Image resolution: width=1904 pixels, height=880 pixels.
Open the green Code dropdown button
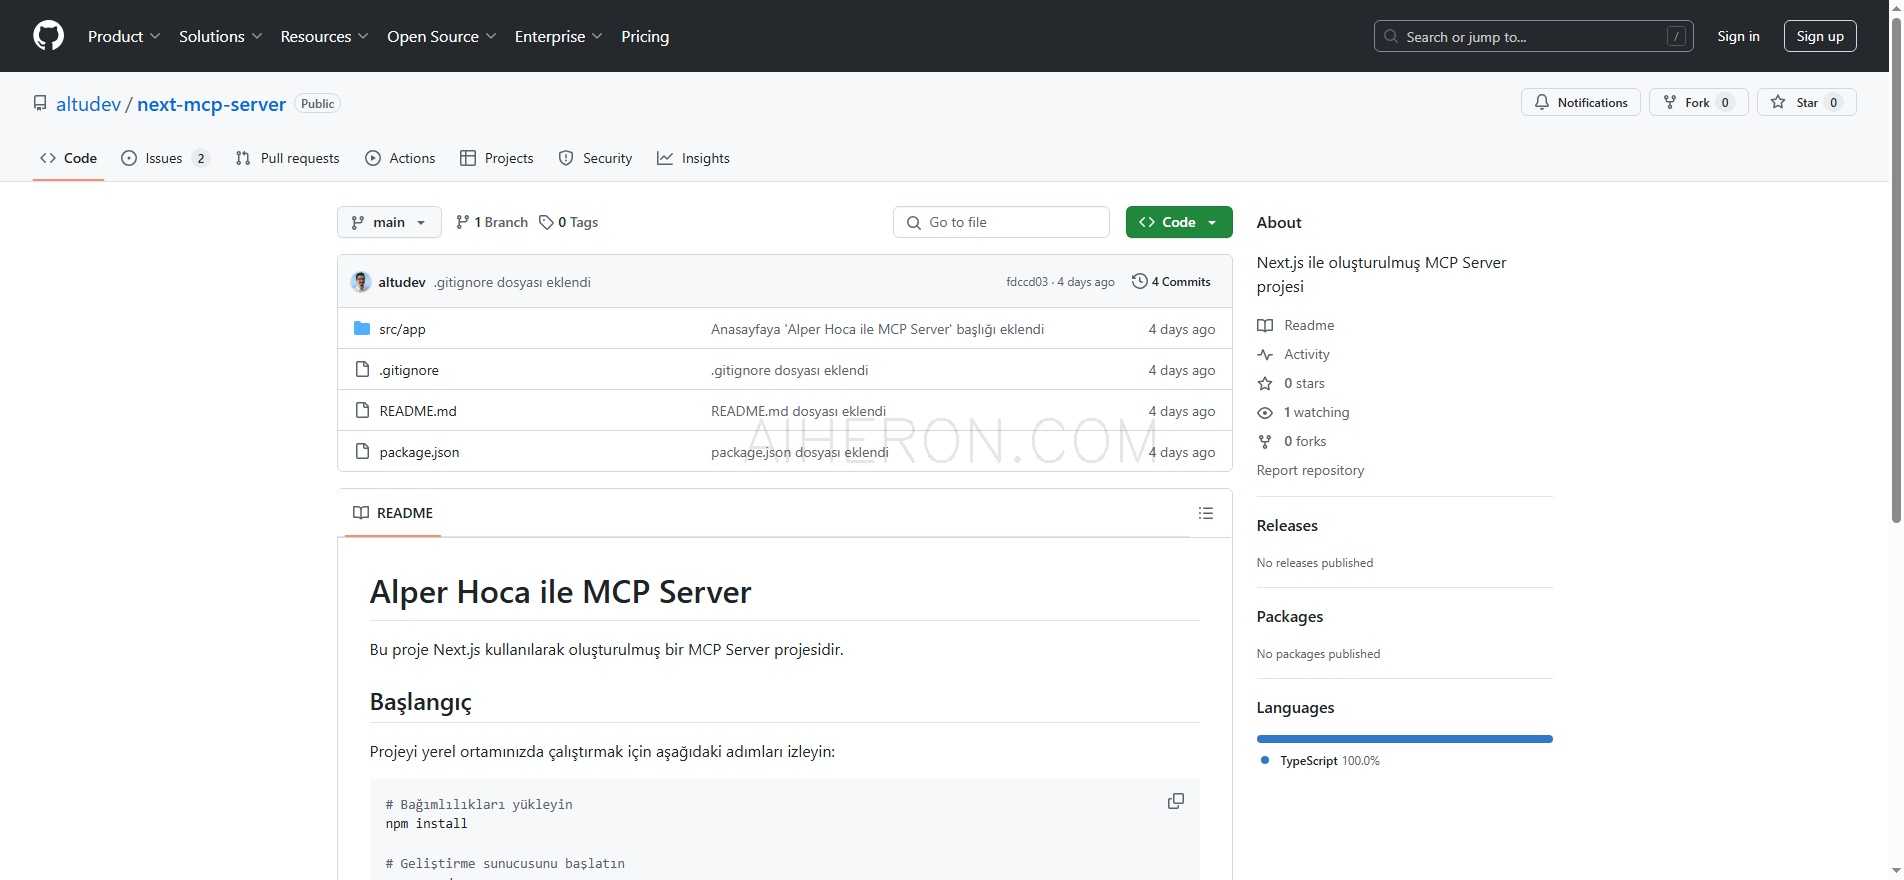coord(1179,222)
